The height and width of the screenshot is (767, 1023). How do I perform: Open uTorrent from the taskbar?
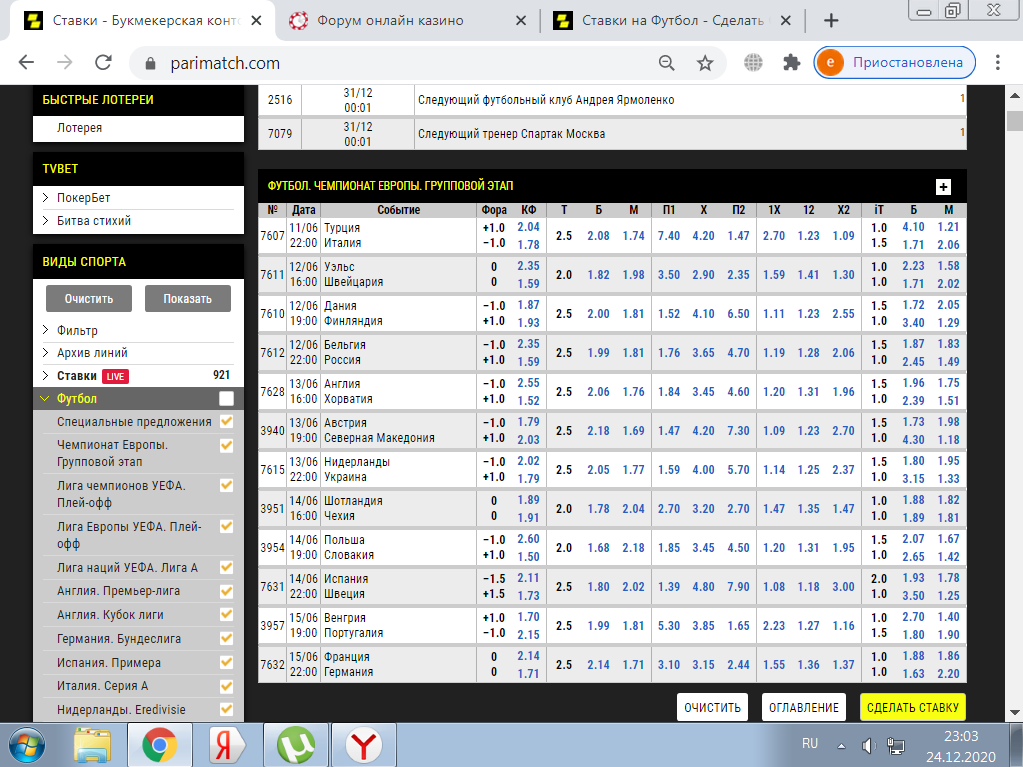click(296, 745)
